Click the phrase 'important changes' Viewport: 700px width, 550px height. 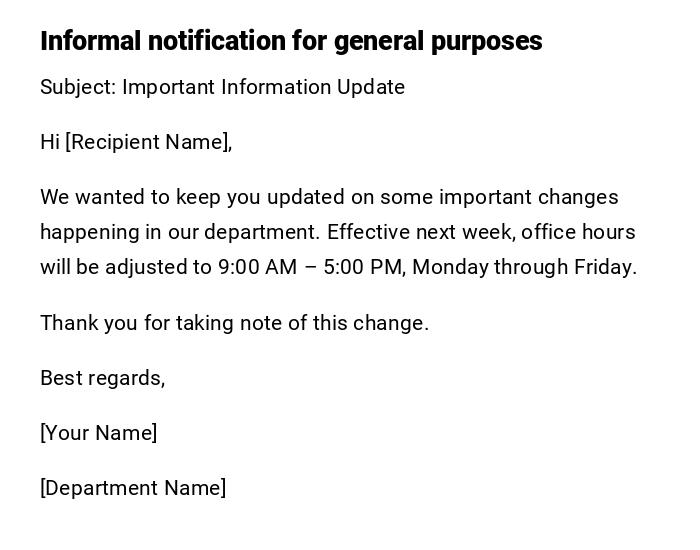(x=528, y=197)
